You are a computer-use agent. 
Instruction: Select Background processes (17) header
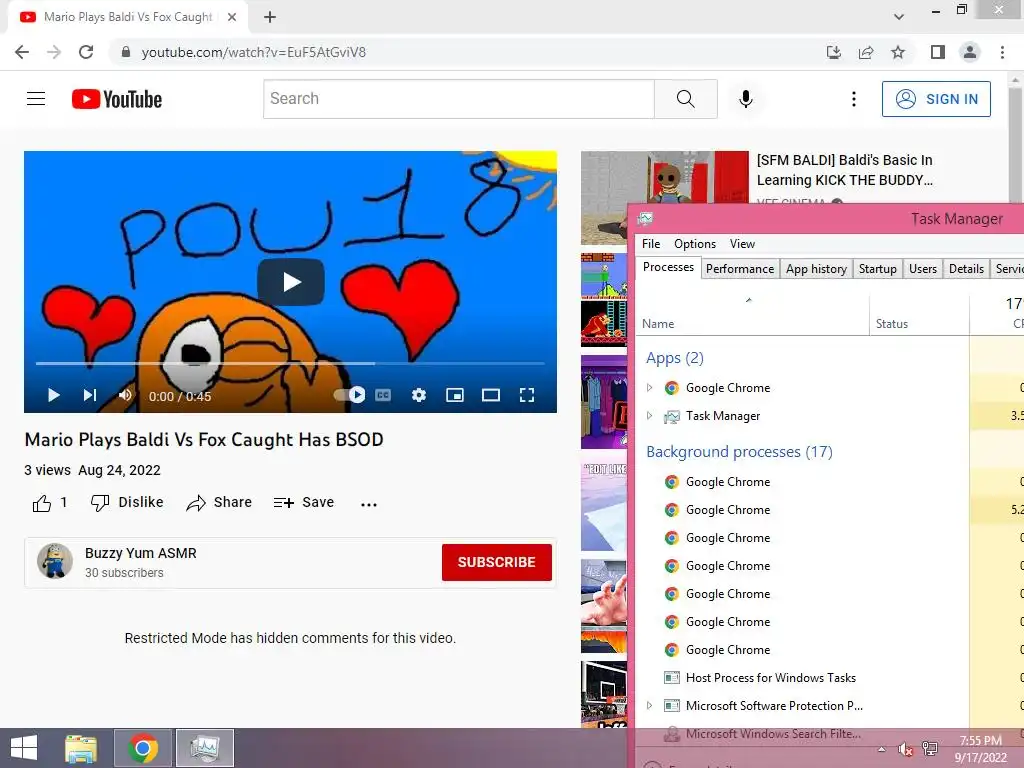point(739,452)
